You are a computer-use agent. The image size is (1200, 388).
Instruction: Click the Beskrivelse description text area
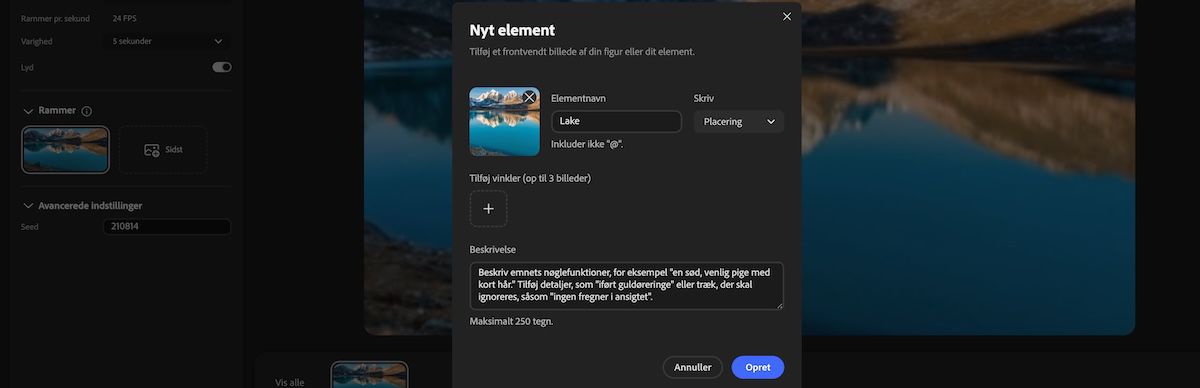pyautogui.click(x=627, y=286)
